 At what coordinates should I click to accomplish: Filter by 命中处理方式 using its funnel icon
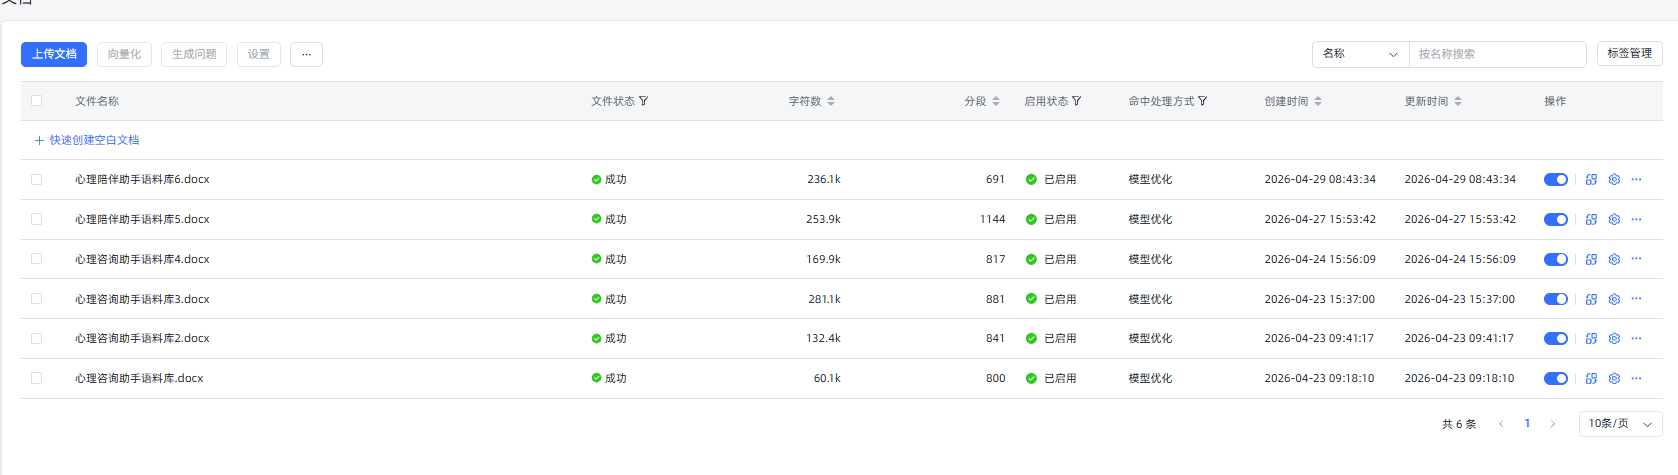(1203, 101)
